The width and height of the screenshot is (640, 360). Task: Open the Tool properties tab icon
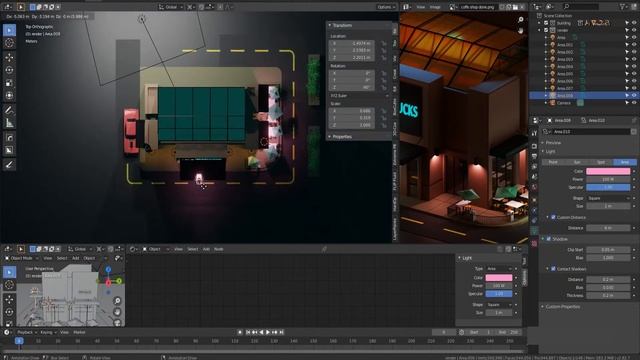[534, 133]
